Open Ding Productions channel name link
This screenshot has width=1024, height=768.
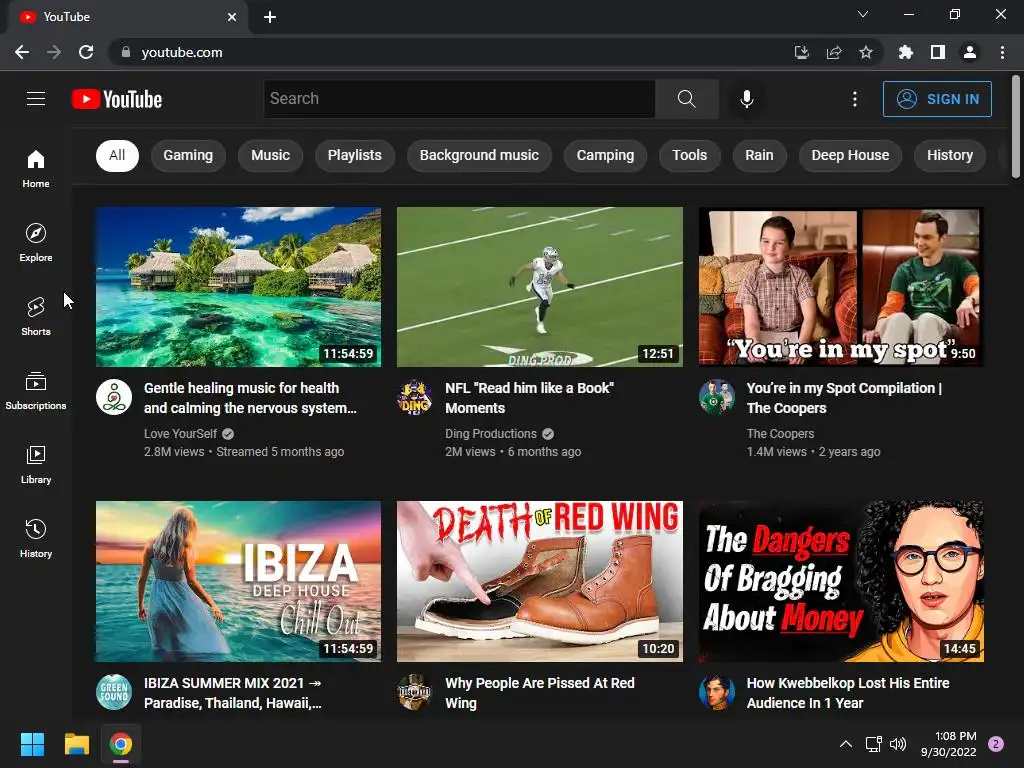[x=491, y=434]
